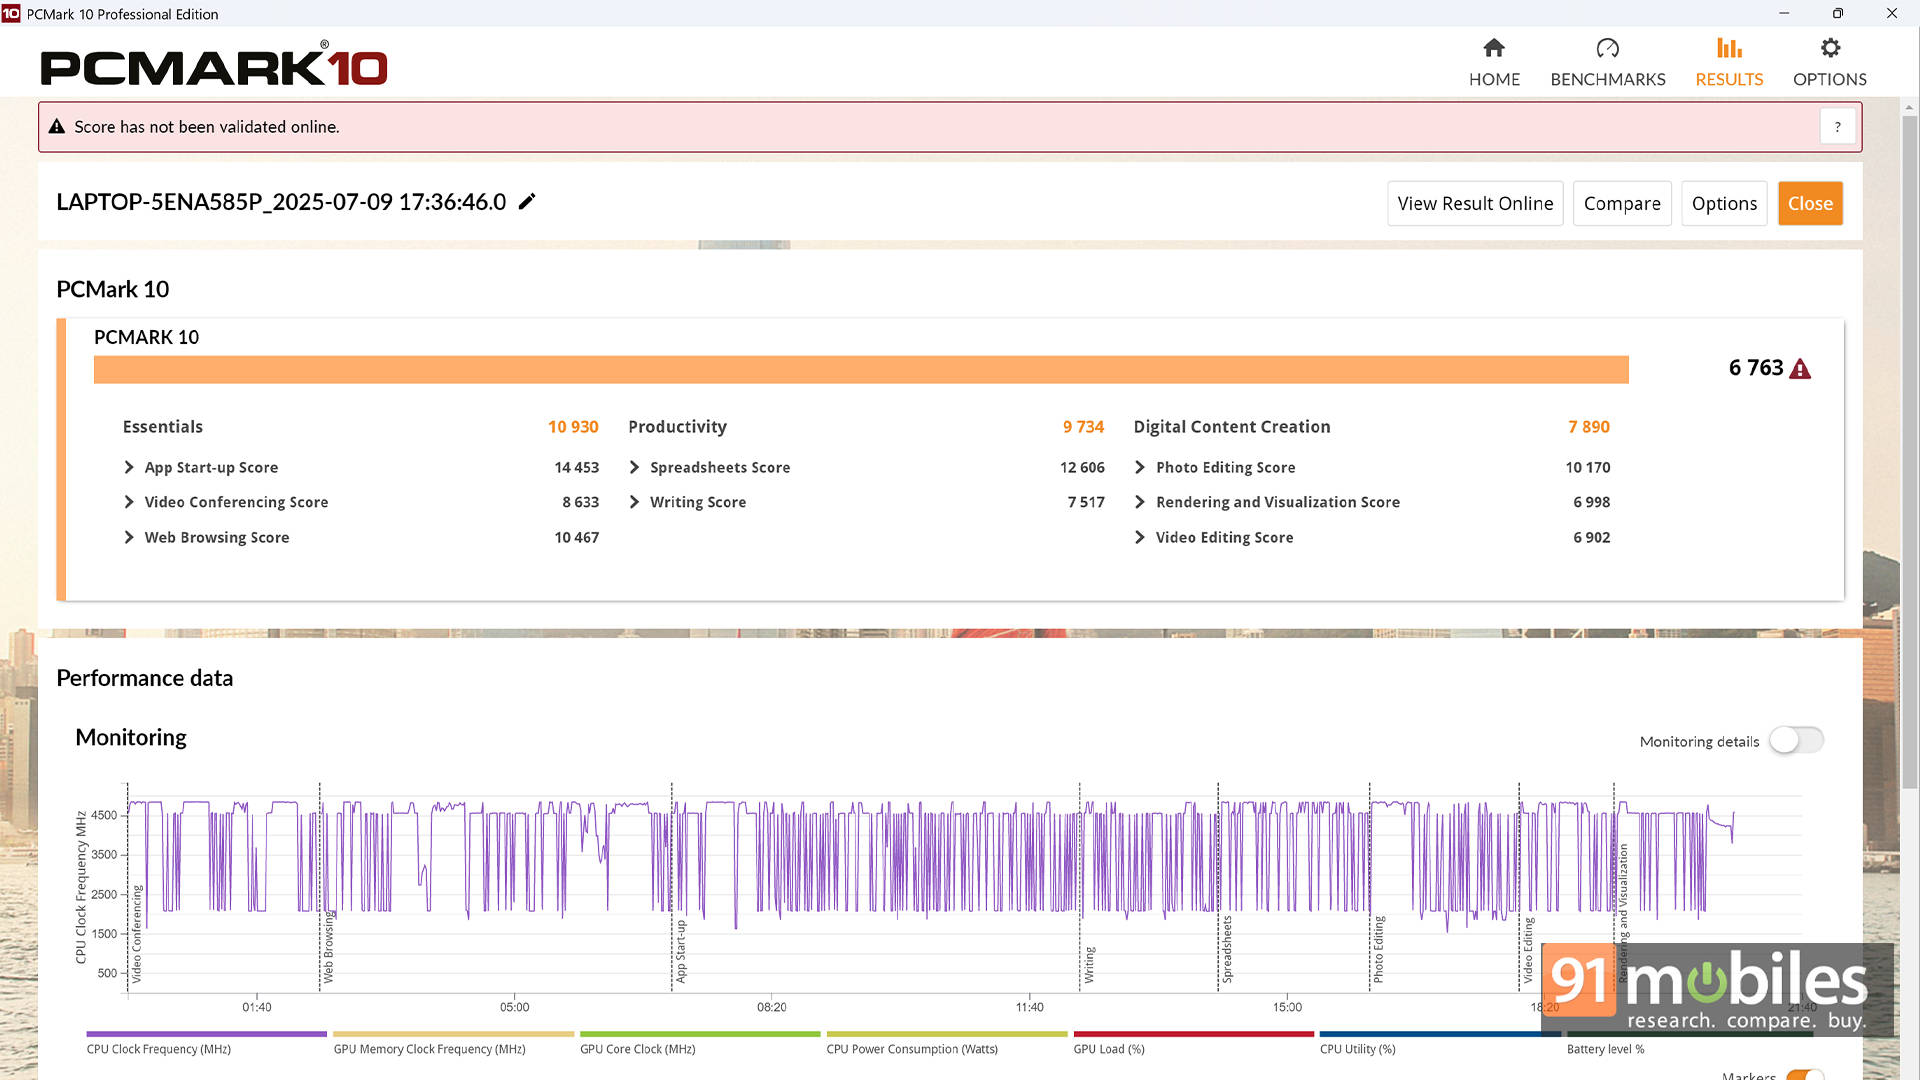Click the Compare button
The image size is (1920, 1080).
(x=1621, y=204)
